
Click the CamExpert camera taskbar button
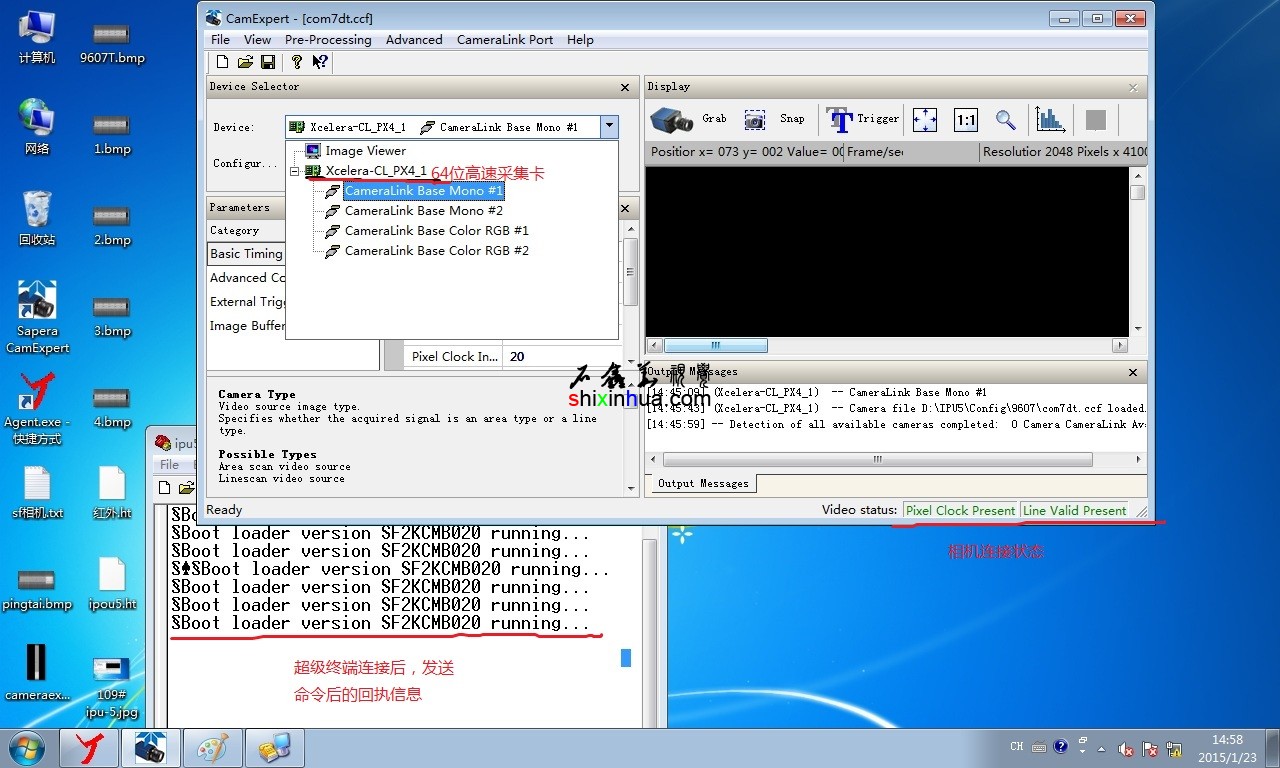point(151,748)
